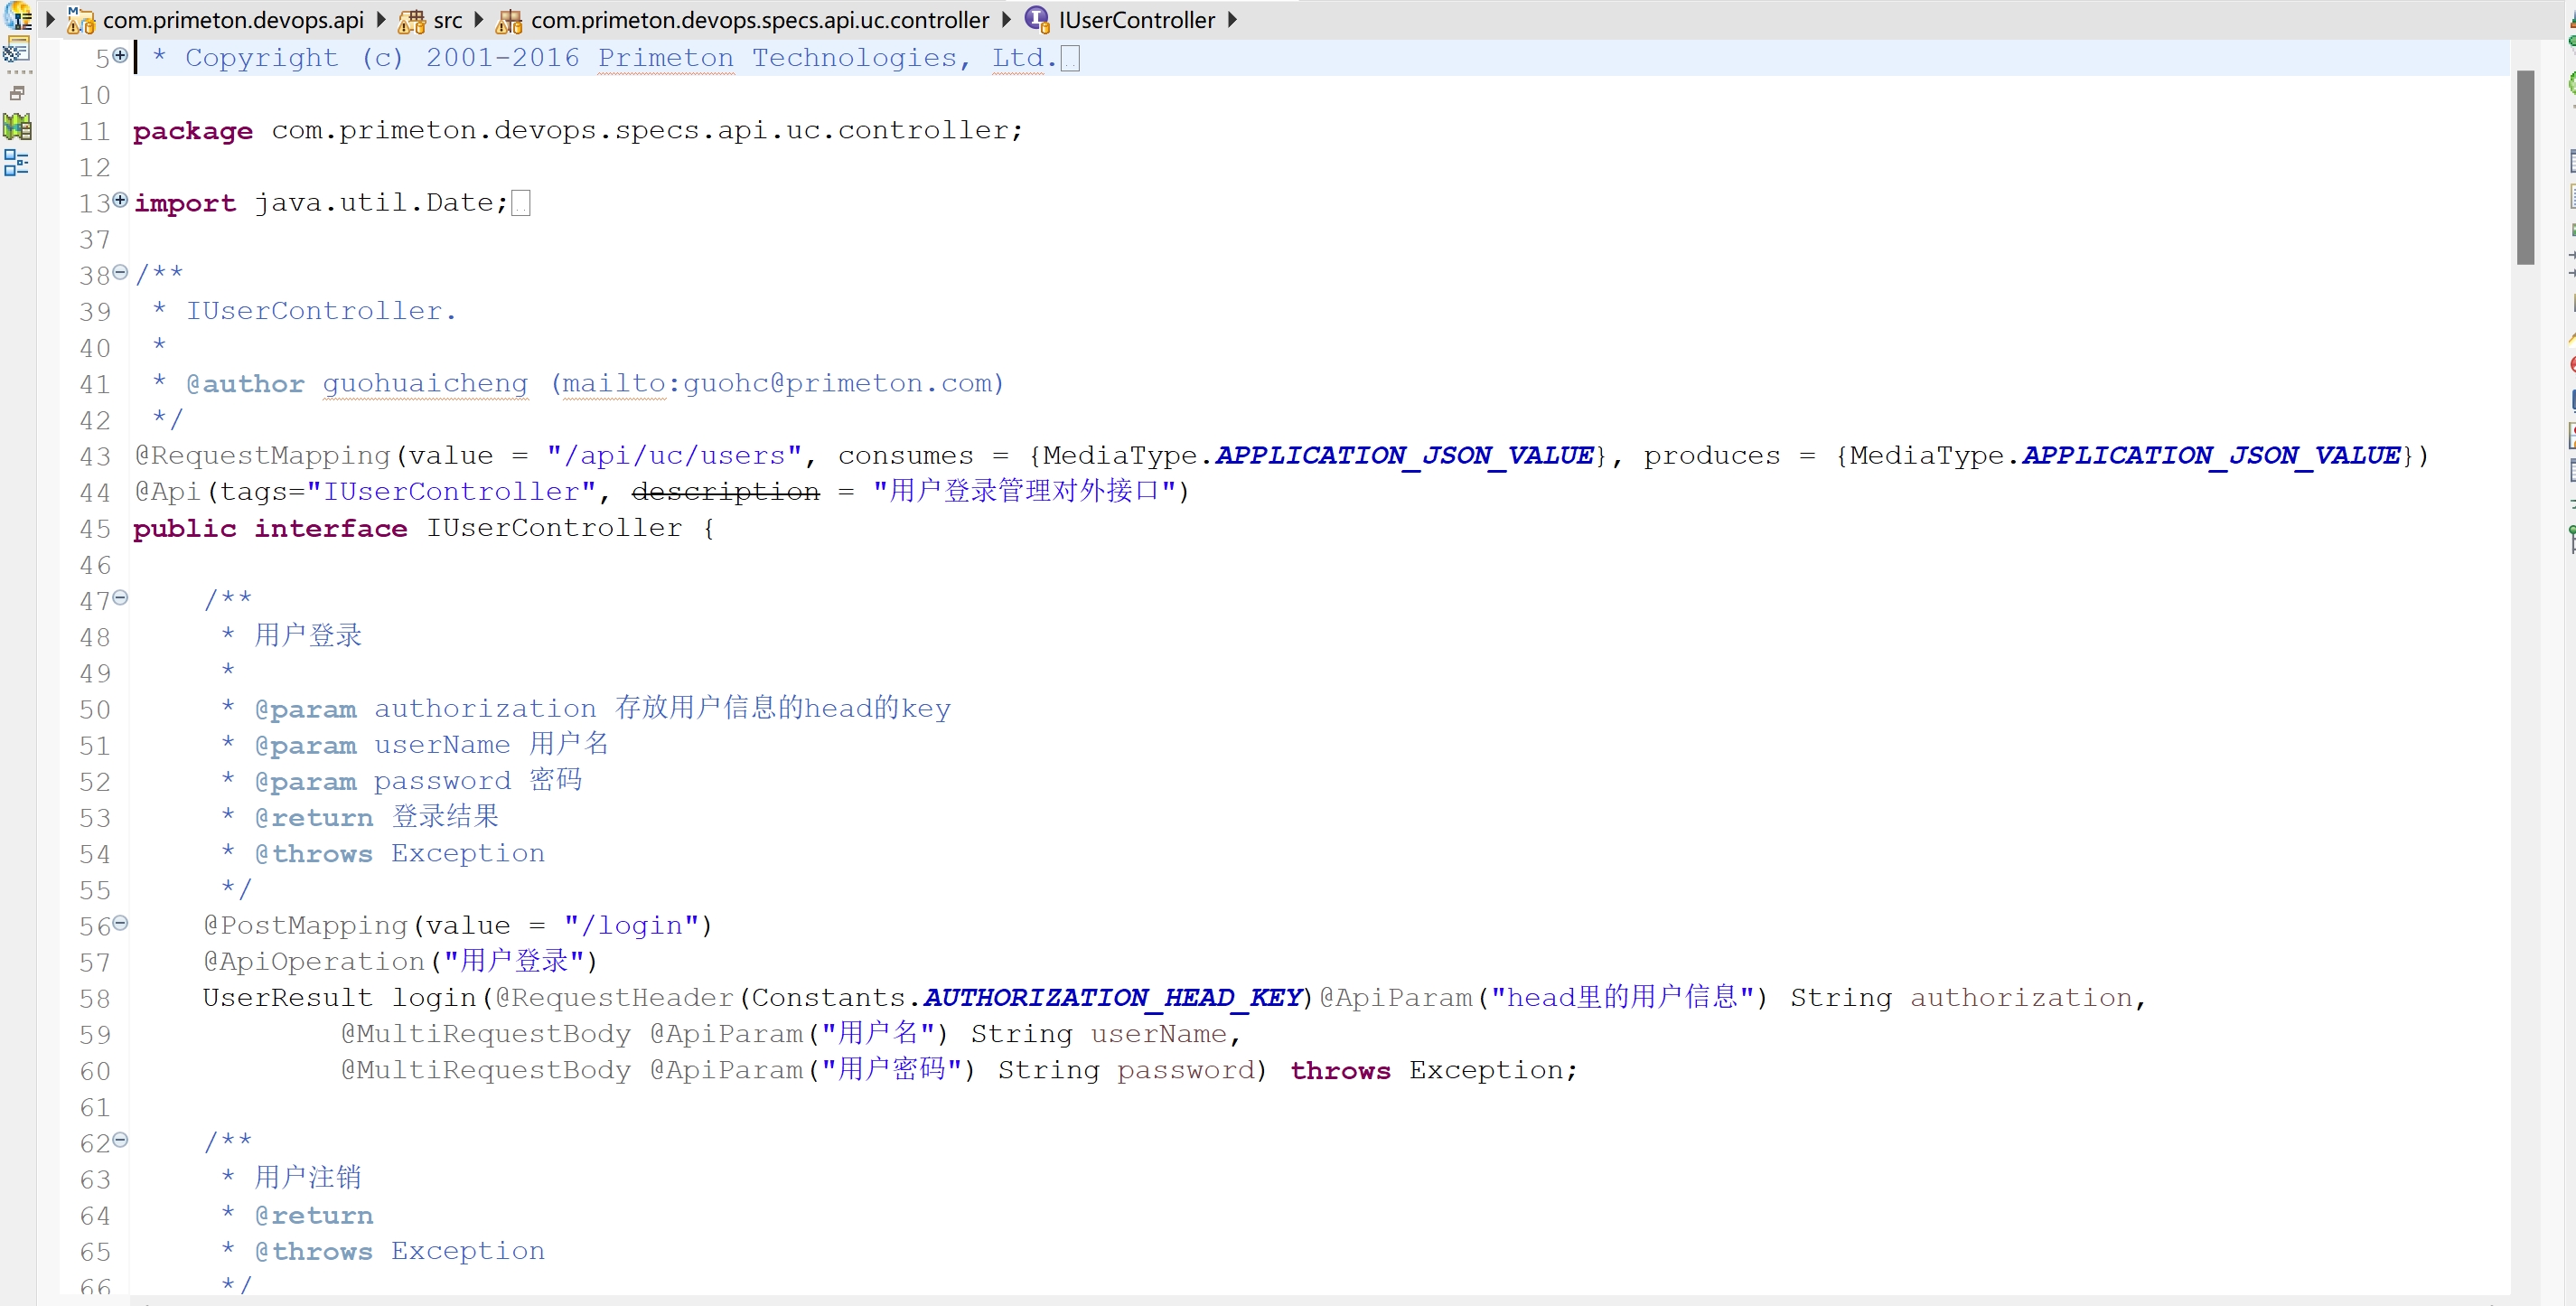Click the second view icon in the left trim stack
The height and width of the screenshot is (1306, 2576).
point(17,49)
